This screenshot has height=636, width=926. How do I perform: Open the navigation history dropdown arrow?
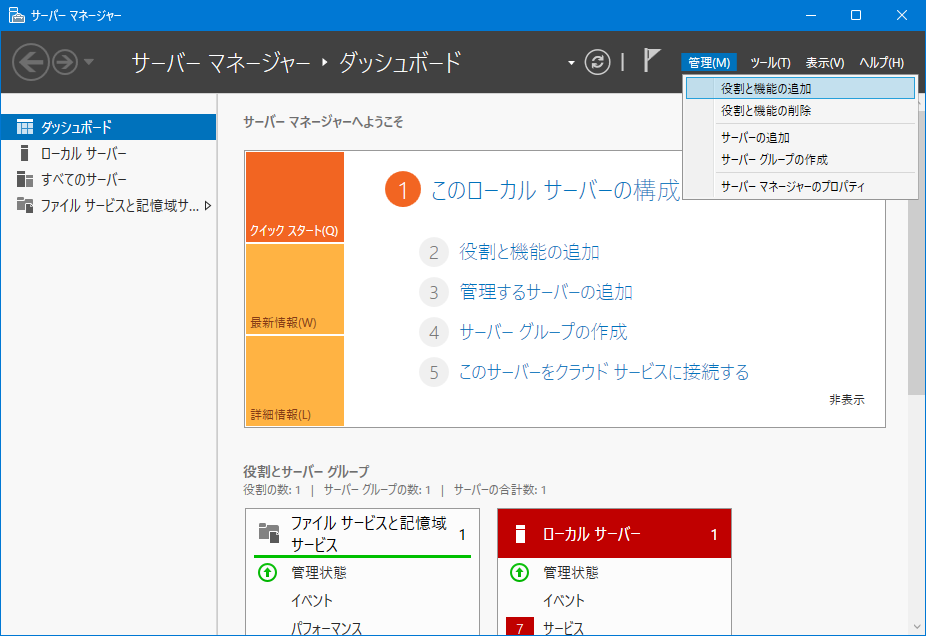coord(89,61)
